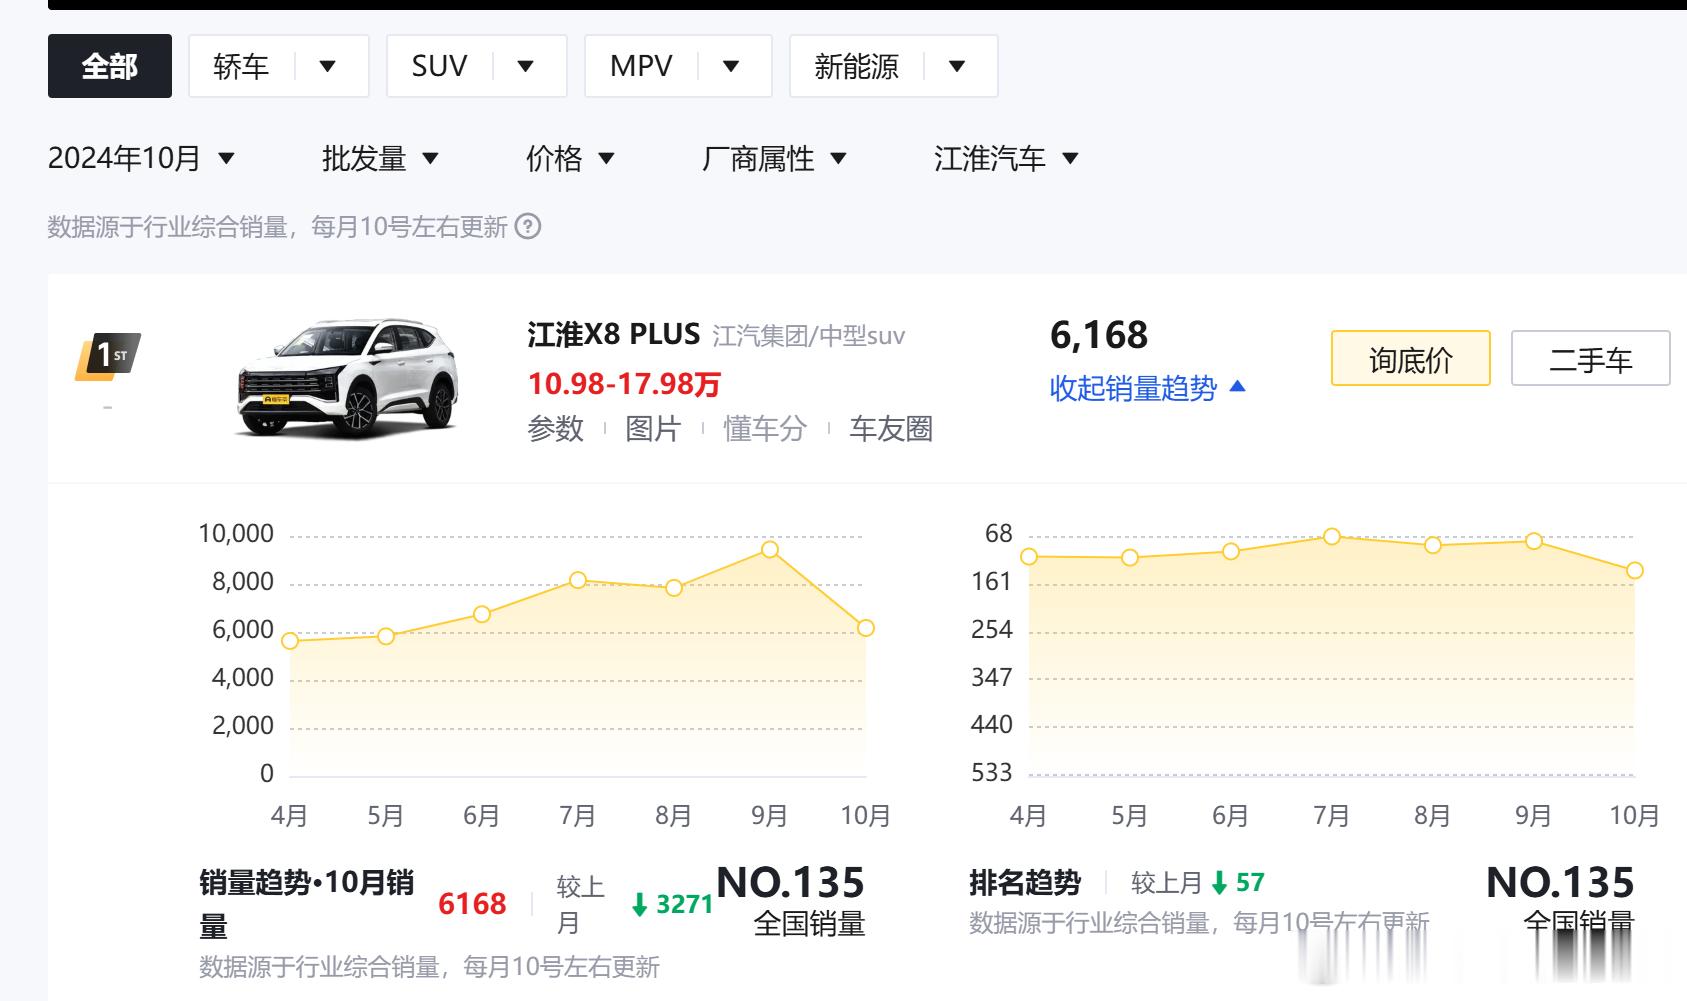Expand the 江淮汽车 brand filter
The image size is (1687, 1001).
(x=1007, y=158)
